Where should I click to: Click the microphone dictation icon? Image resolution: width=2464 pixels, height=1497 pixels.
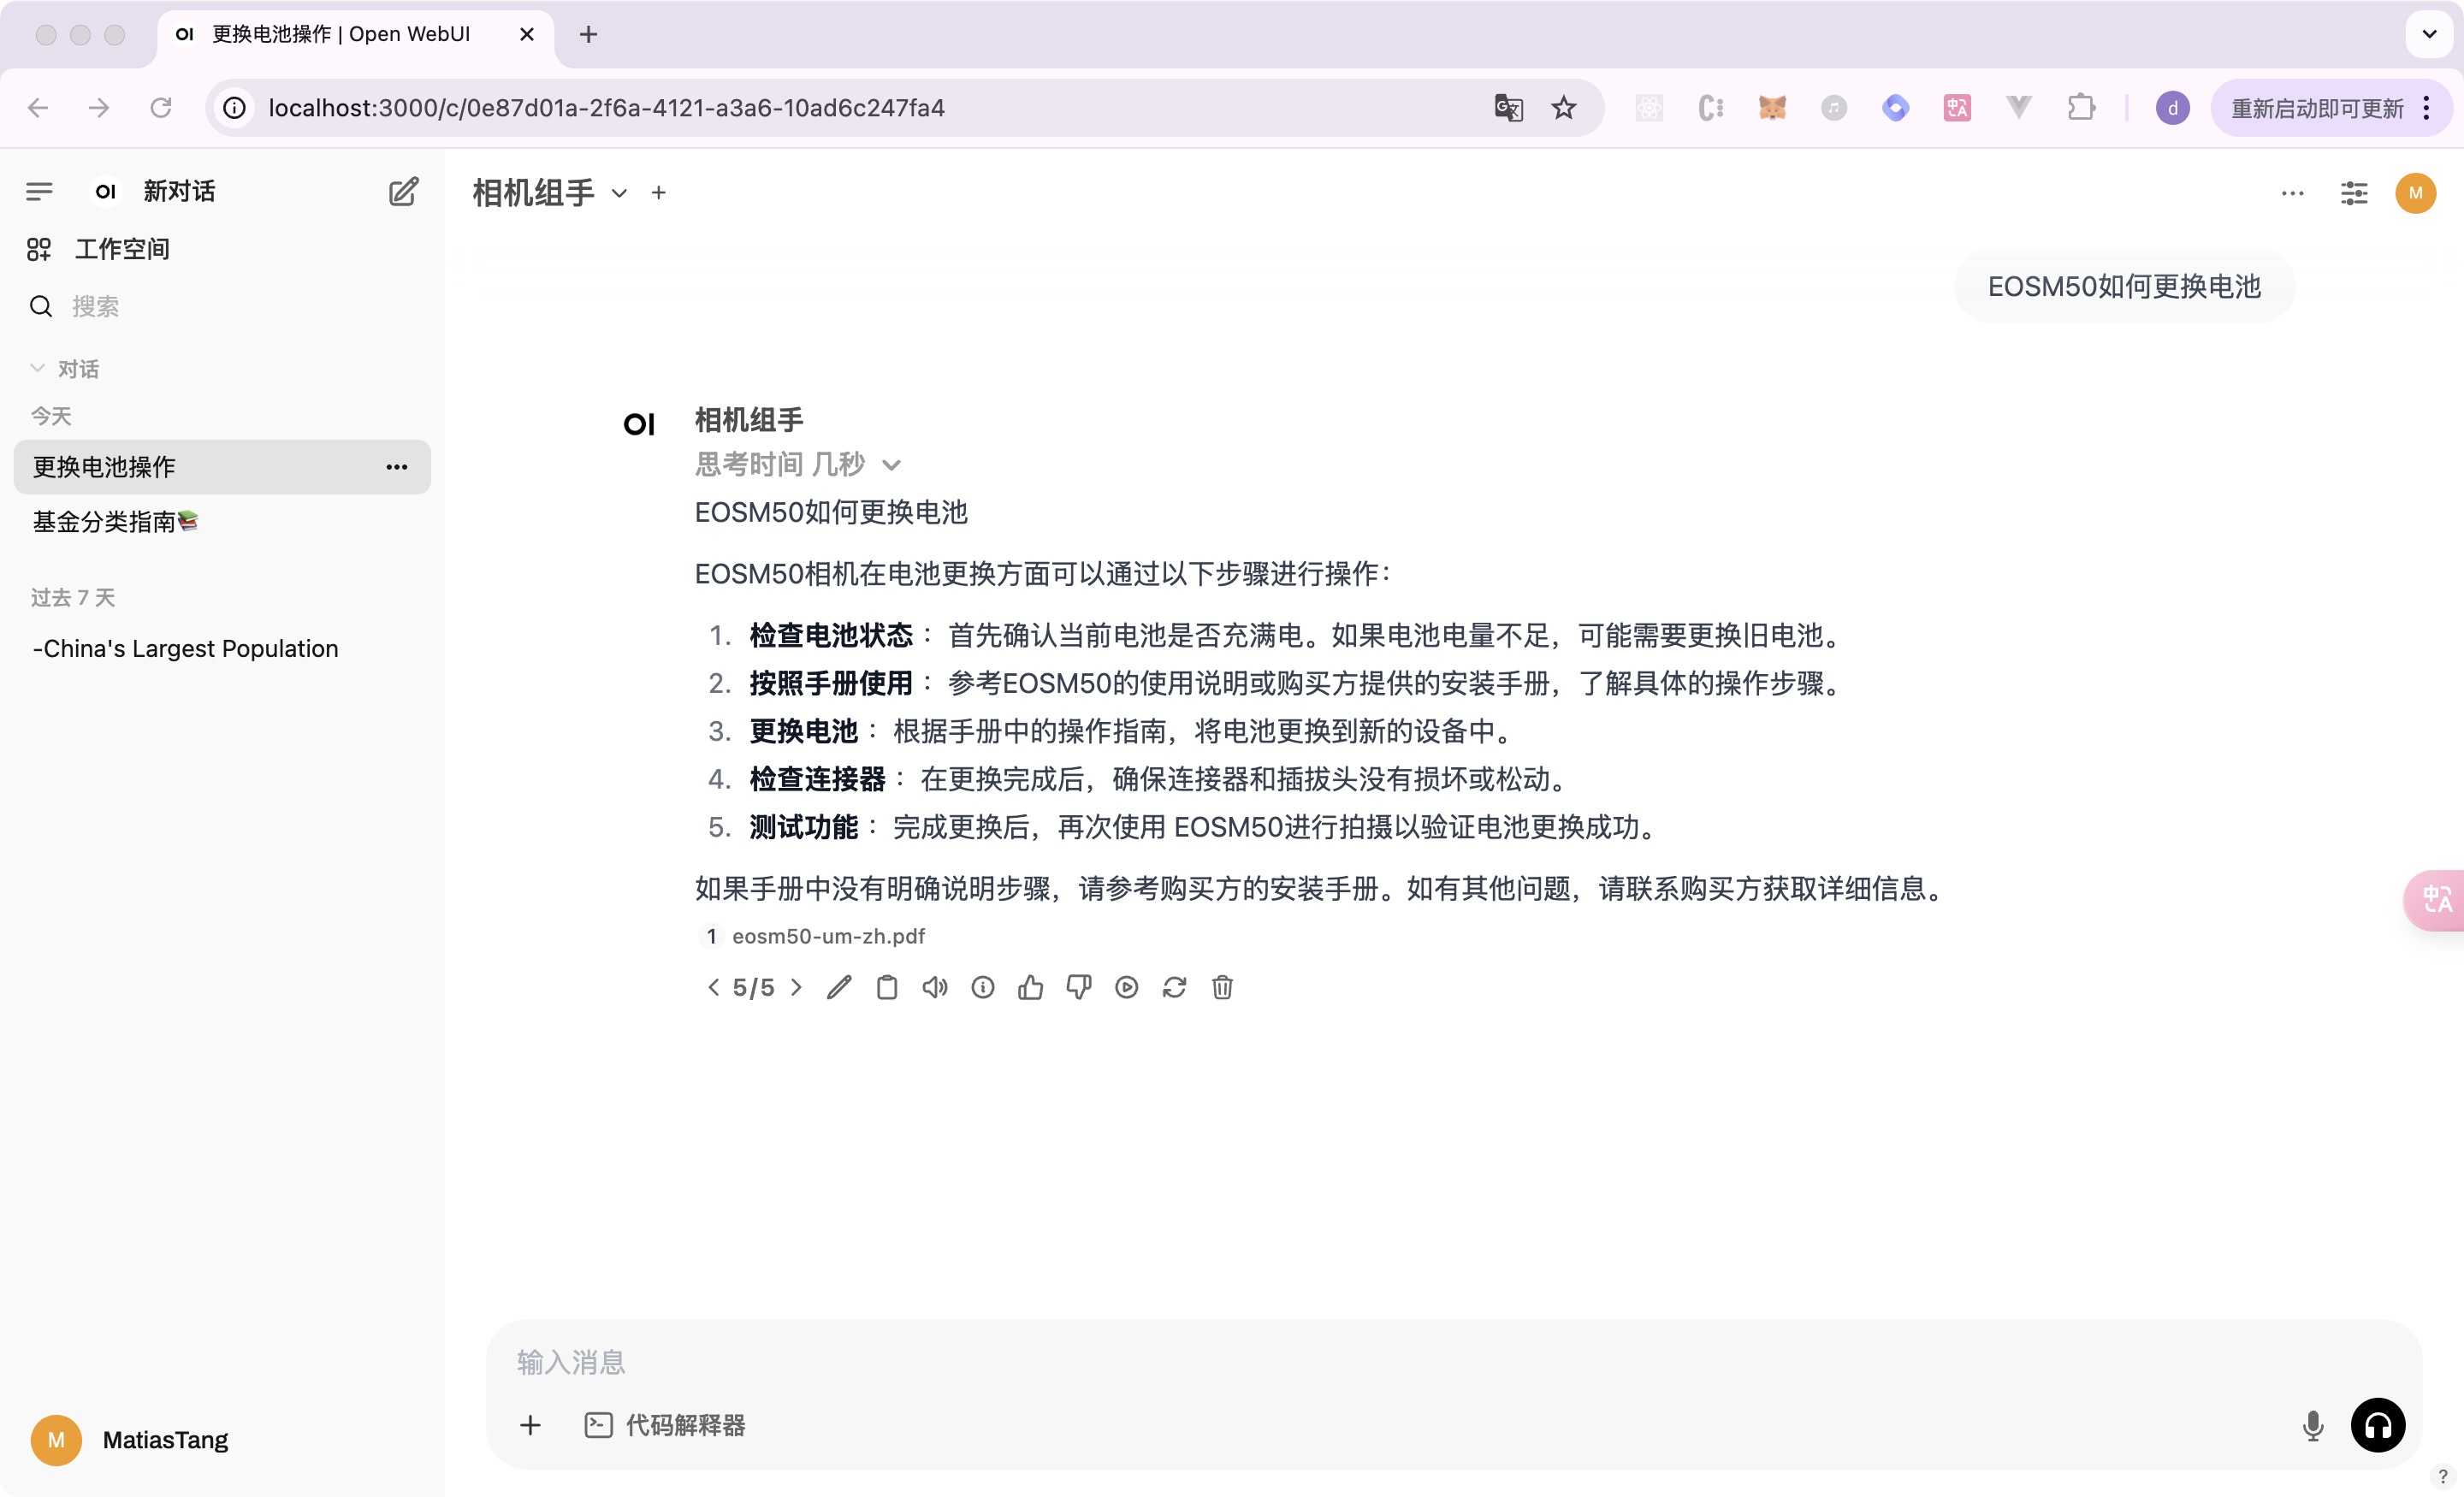pyautogui.click(x=2312, y=1425)
